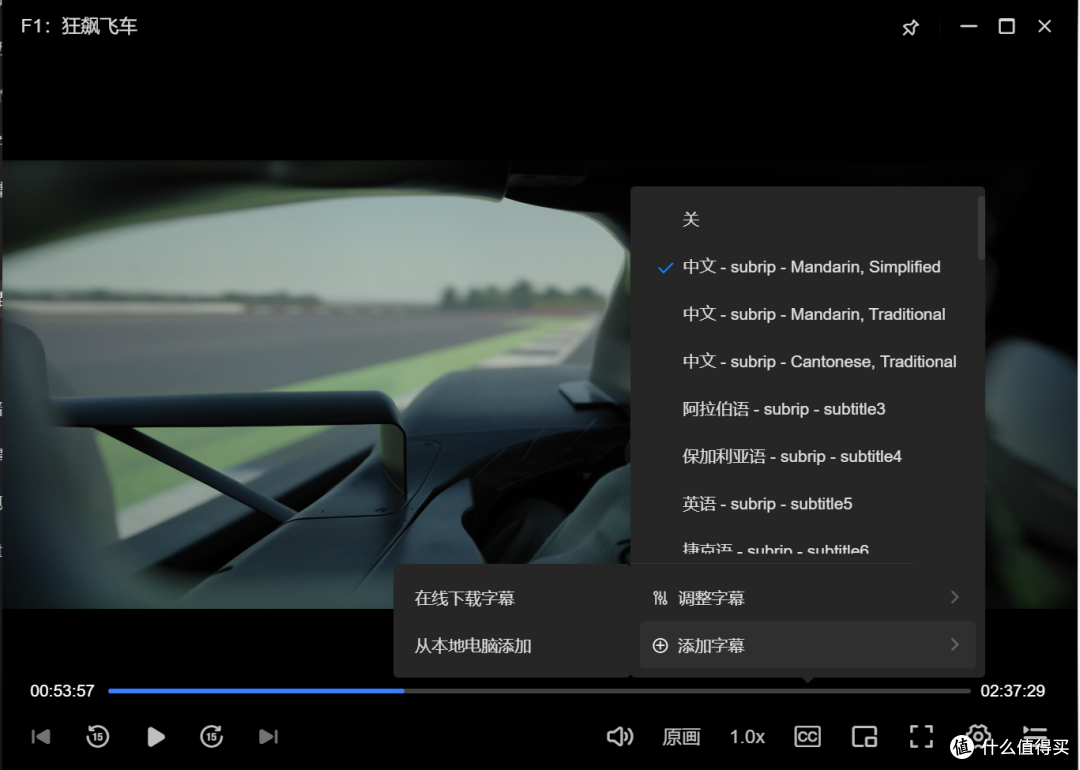Viewport: 1080px width, 770px height.
Task: Play the video
Action: tap(156, 737)
